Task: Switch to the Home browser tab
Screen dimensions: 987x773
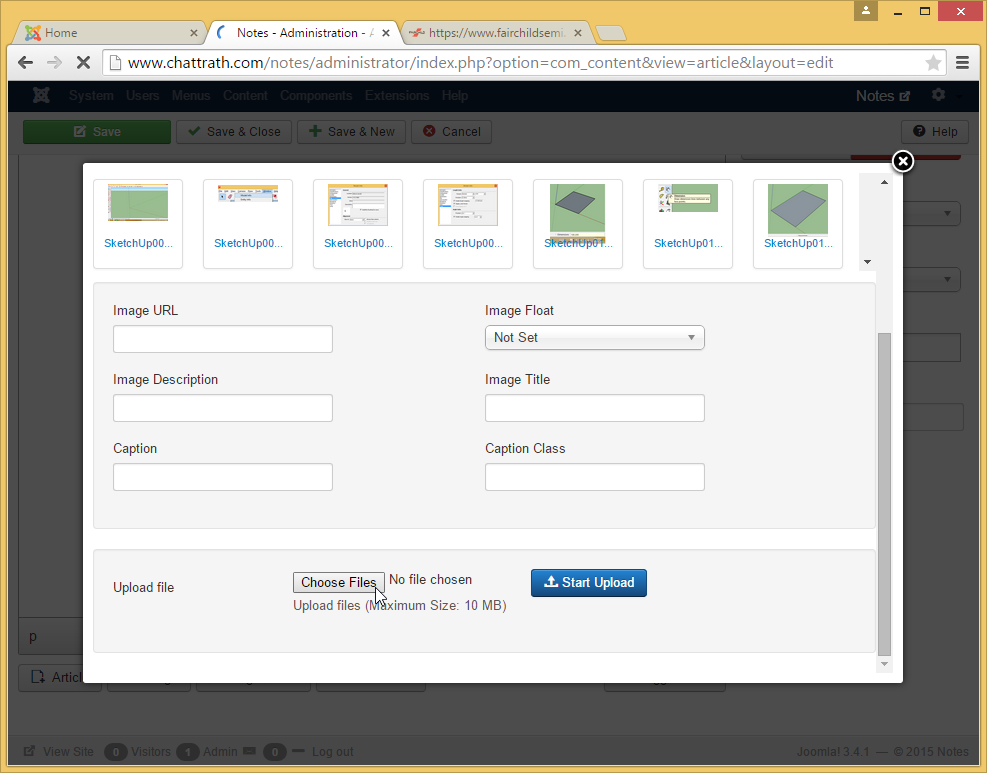Action: pos(110,33)
